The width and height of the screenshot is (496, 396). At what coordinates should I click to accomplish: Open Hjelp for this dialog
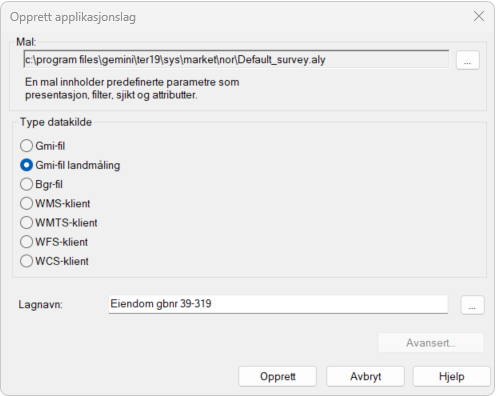click(452, 376)
